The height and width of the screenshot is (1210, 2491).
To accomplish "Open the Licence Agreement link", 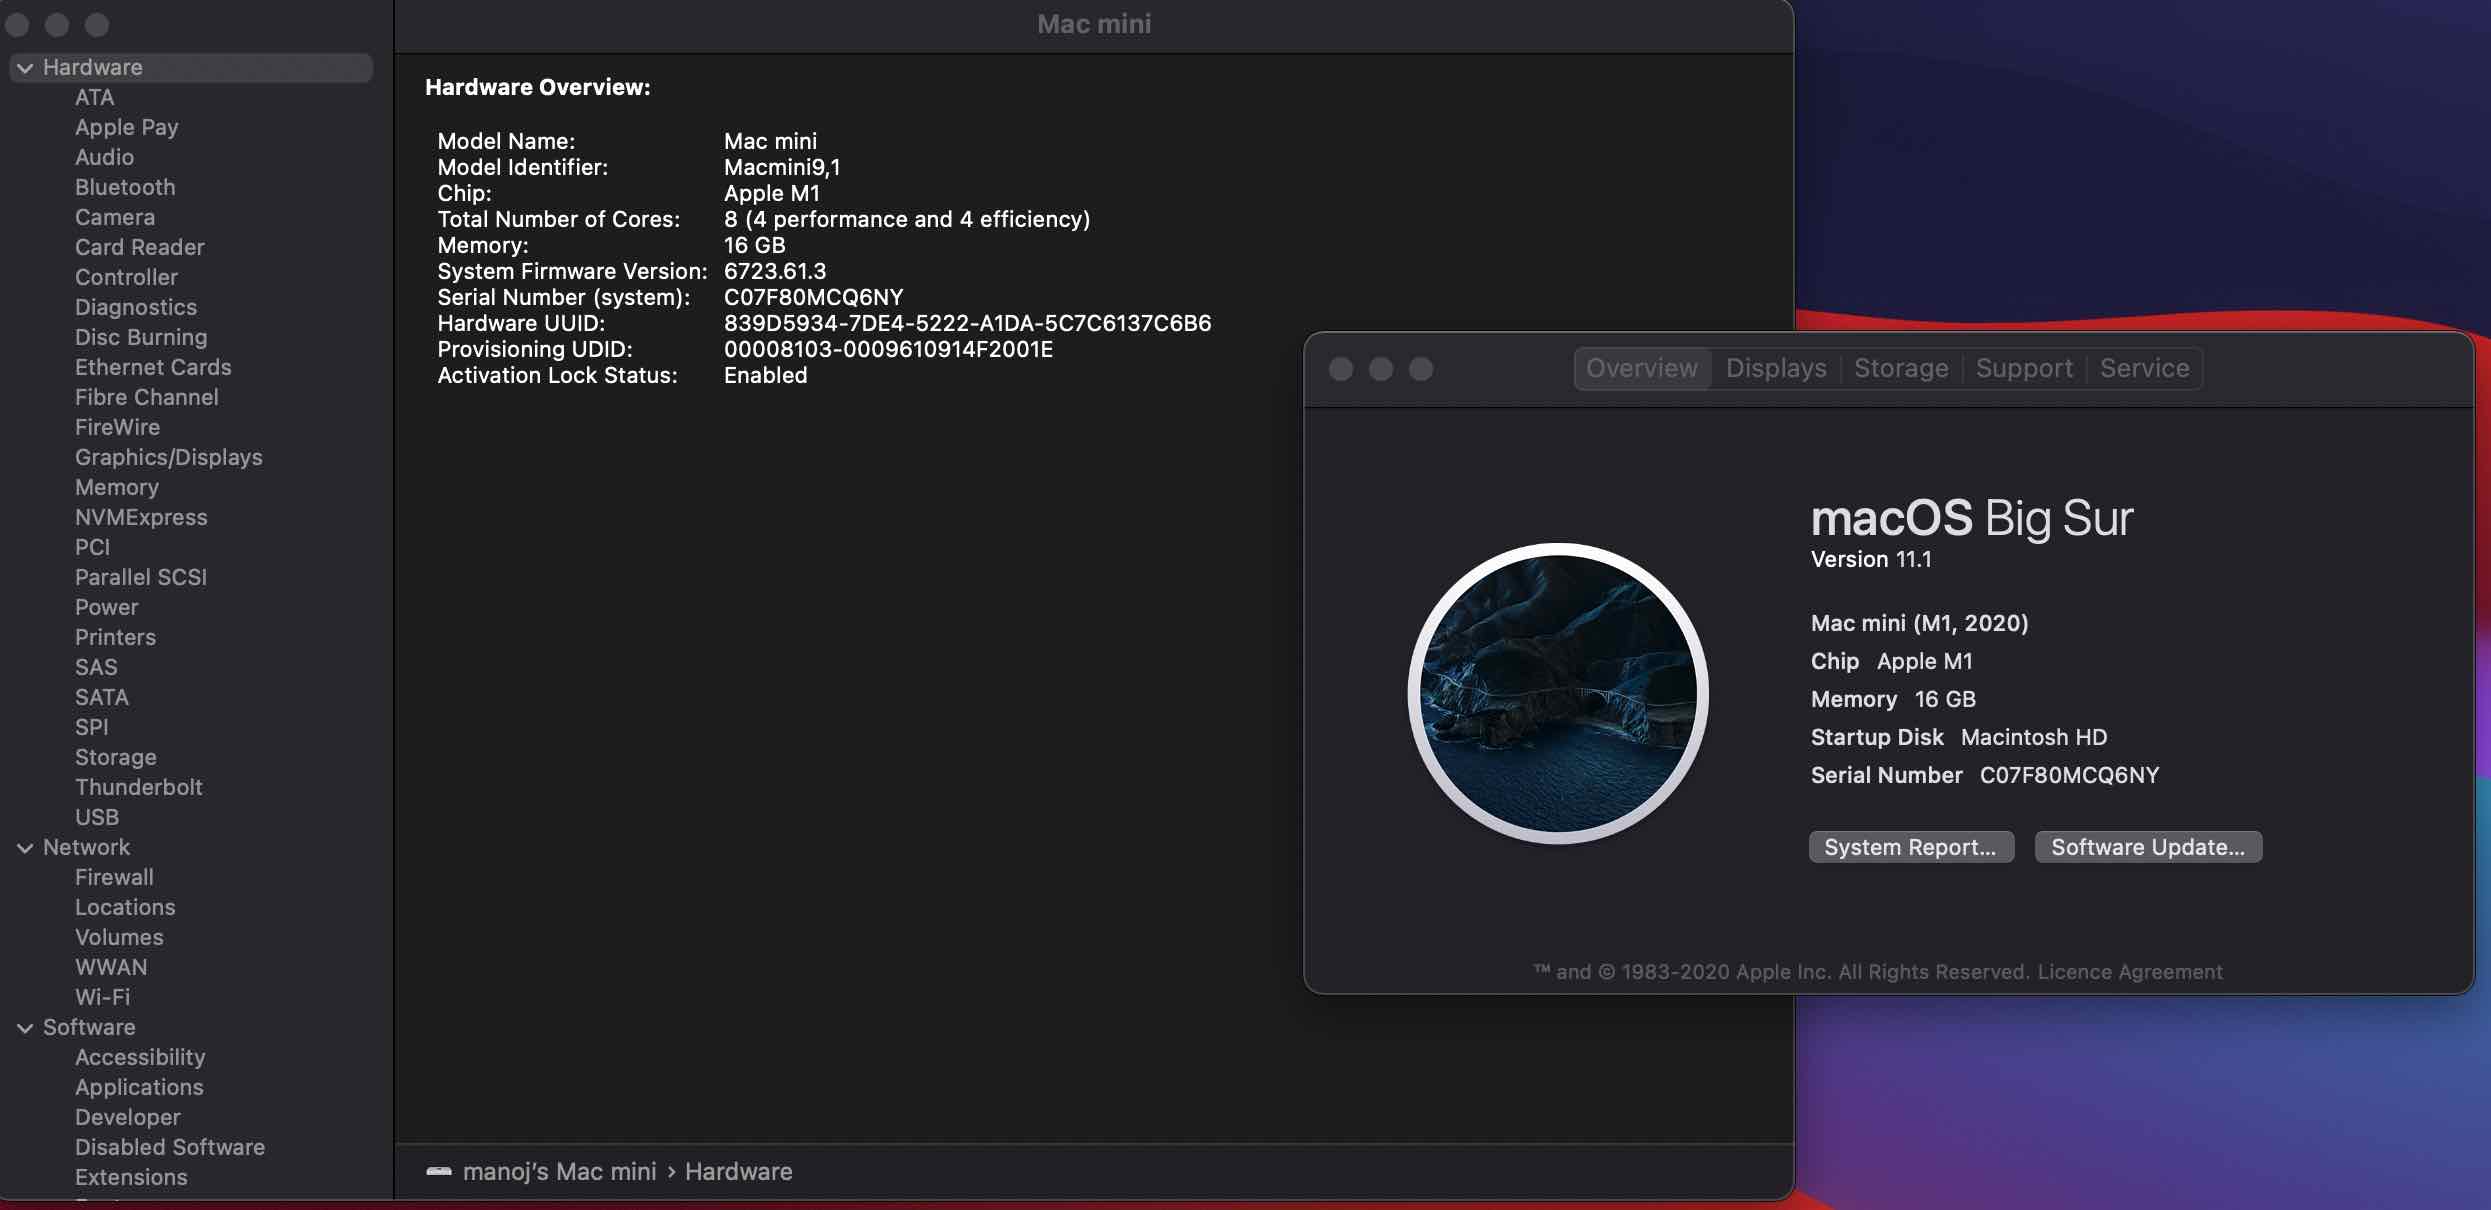I will click(2130, 972).
